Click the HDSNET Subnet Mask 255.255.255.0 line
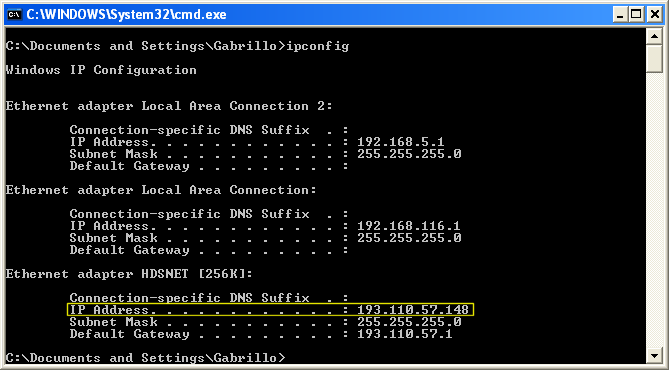The height and width of the screenshot is (370, 669). point(265,322)
